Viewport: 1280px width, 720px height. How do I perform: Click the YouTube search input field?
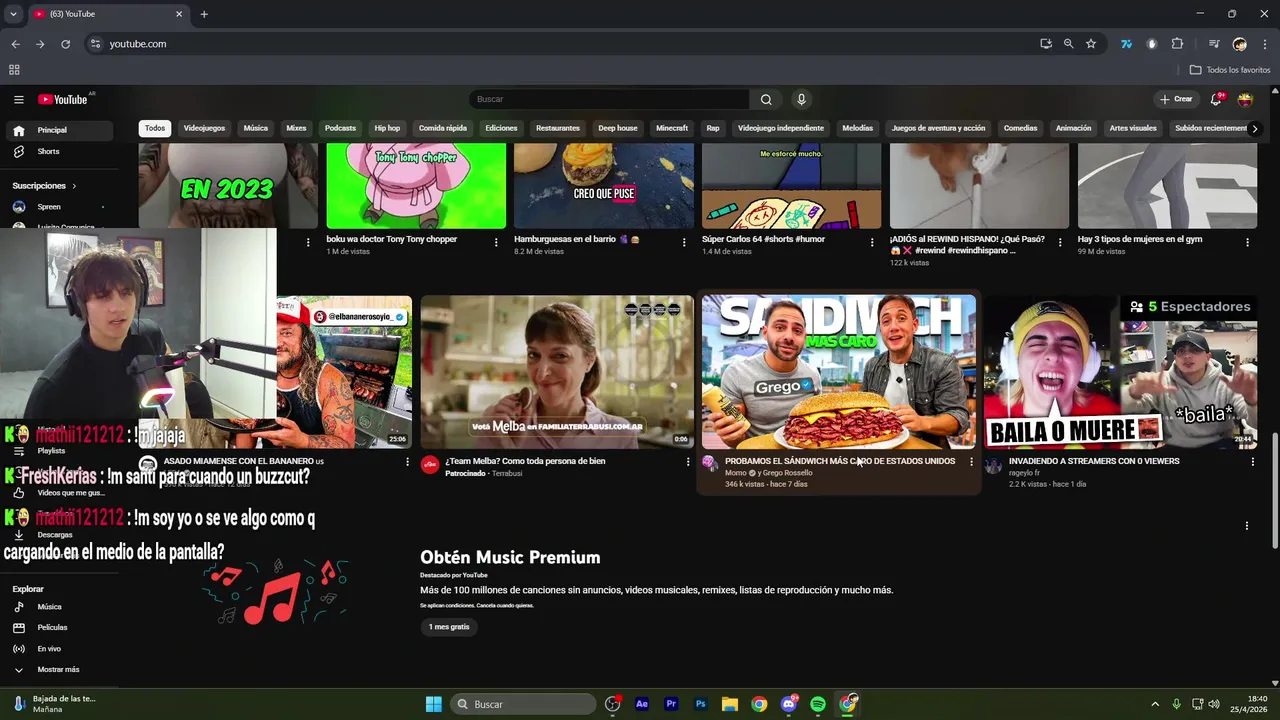609,99
